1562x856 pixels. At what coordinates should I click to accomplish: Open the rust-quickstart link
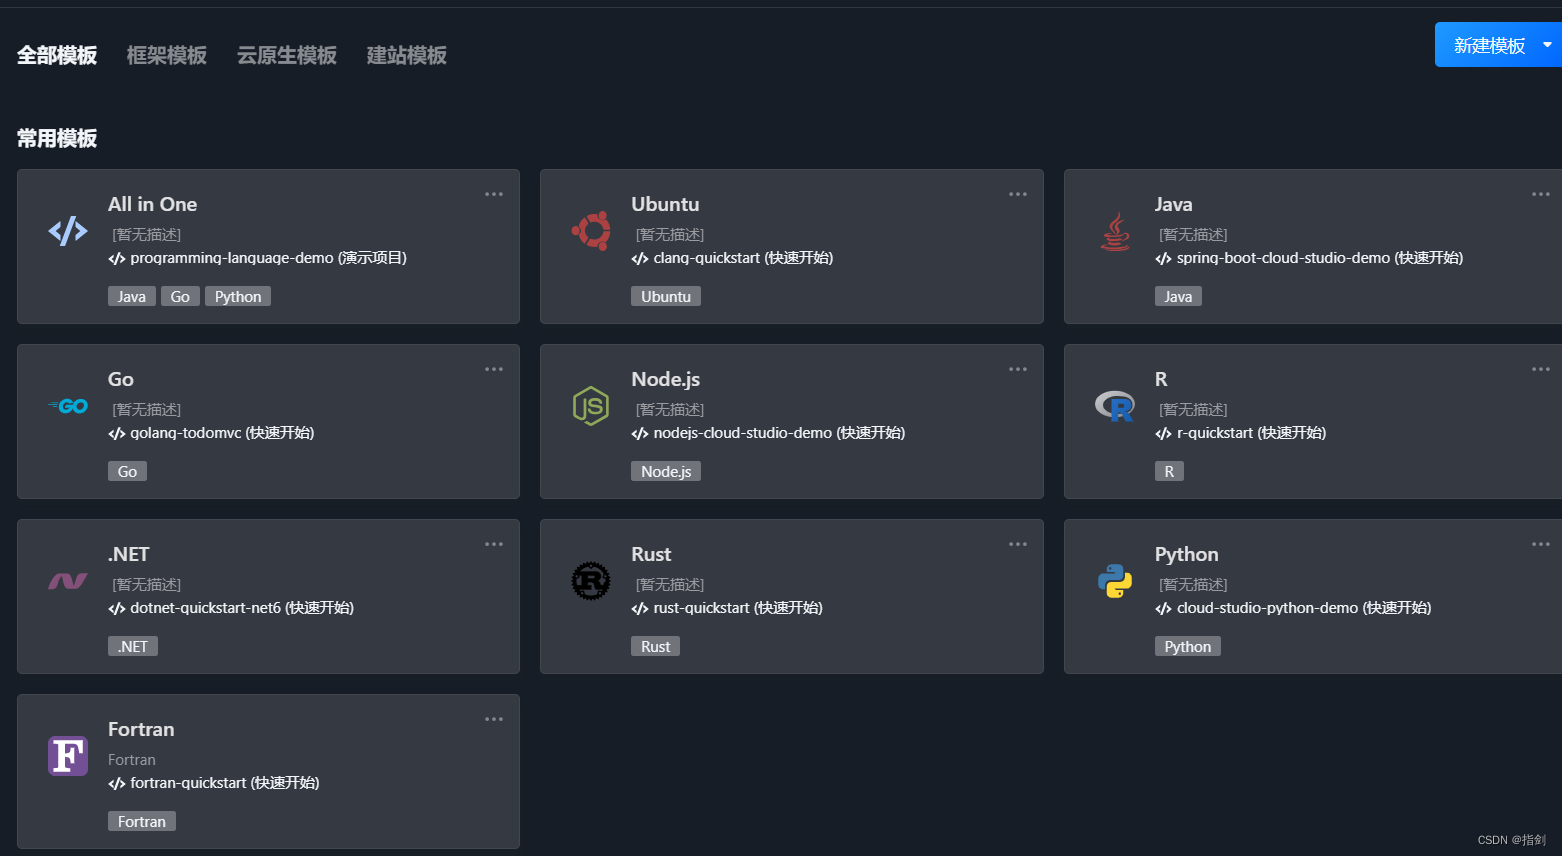pyautogui.click(x=727, y=608)
